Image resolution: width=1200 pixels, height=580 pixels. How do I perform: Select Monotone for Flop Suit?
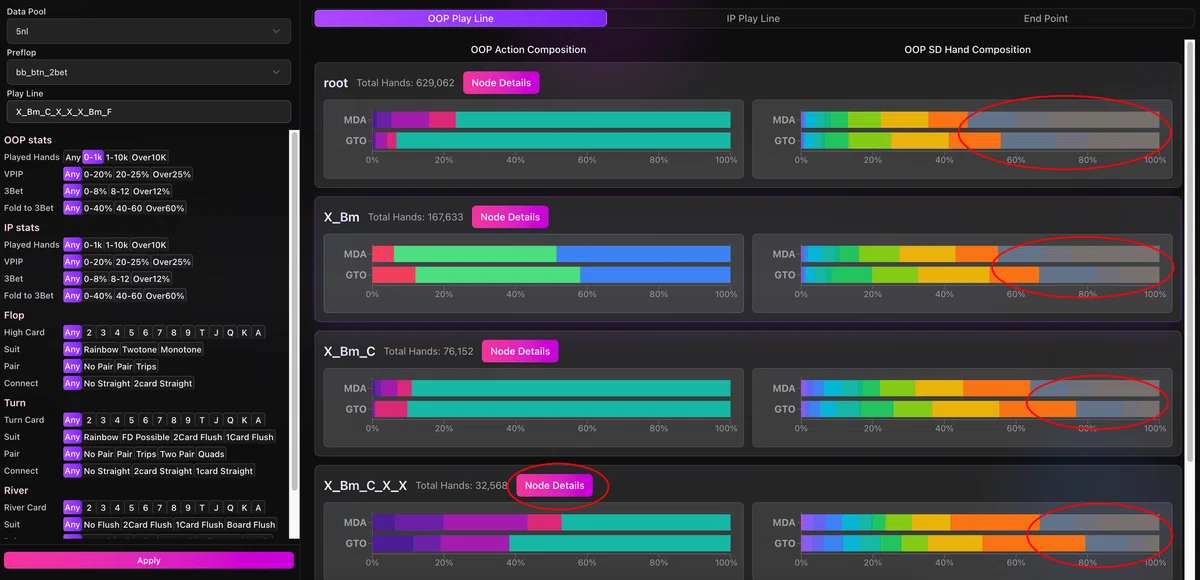click(x=182, y=350)
